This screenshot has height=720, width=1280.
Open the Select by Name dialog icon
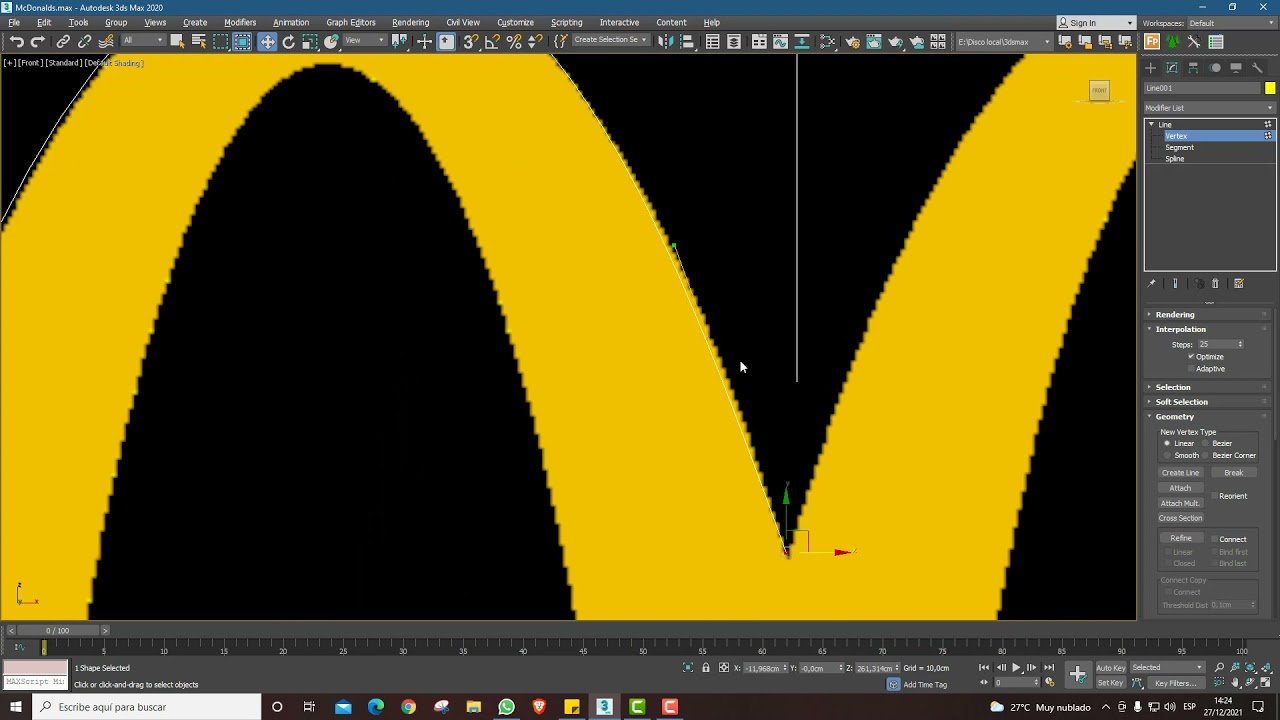(x=199, y=42)
